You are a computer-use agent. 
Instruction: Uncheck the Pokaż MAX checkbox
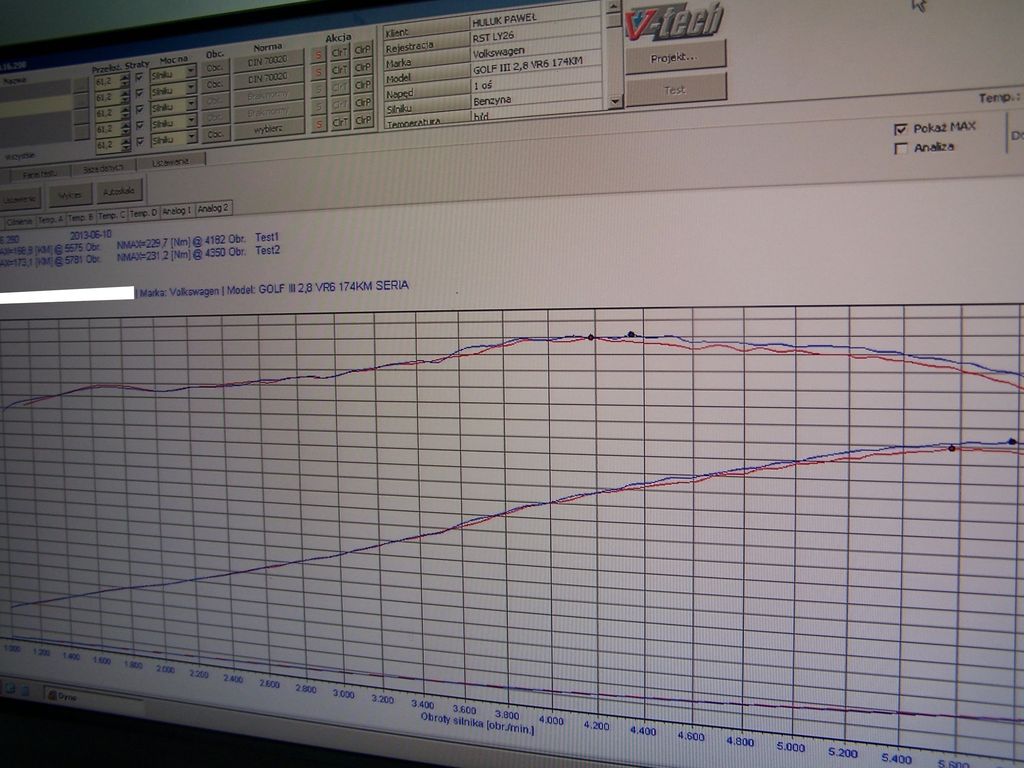[901, 128]
